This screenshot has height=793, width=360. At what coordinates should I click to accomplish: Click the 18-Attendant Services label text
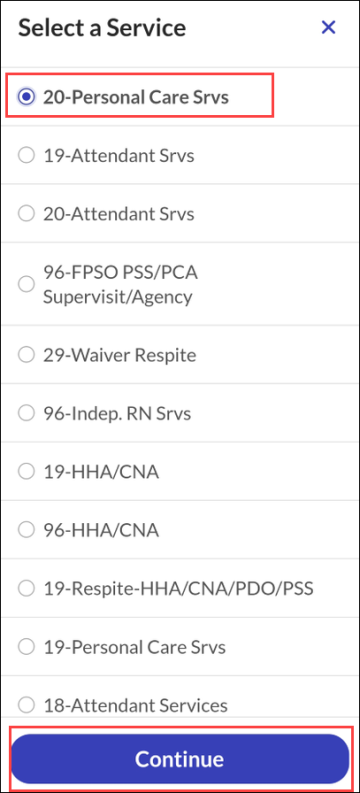pos(135,704)
